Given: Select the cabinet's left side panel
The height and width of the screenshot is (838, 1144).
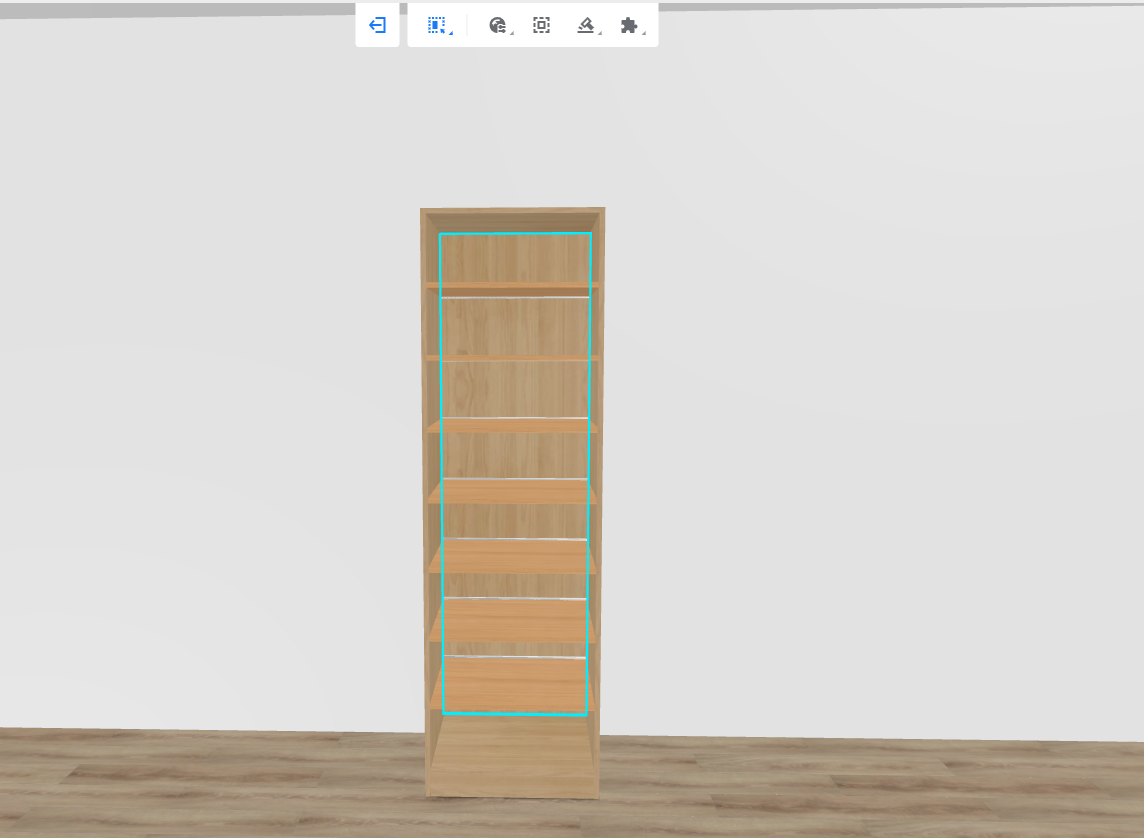Looking at the screenshot, I should pos(430,500).
